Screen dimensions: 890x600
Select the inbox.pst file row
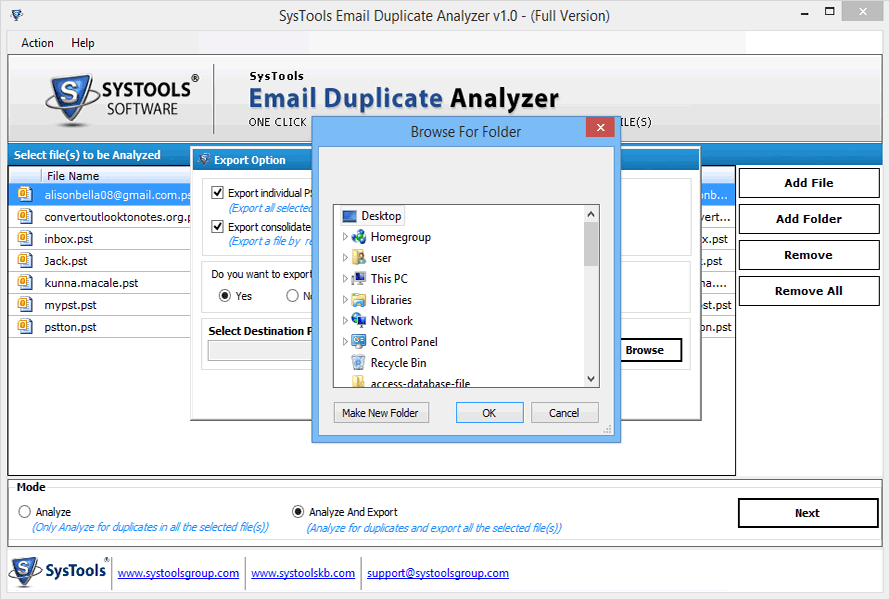[99, 239]
